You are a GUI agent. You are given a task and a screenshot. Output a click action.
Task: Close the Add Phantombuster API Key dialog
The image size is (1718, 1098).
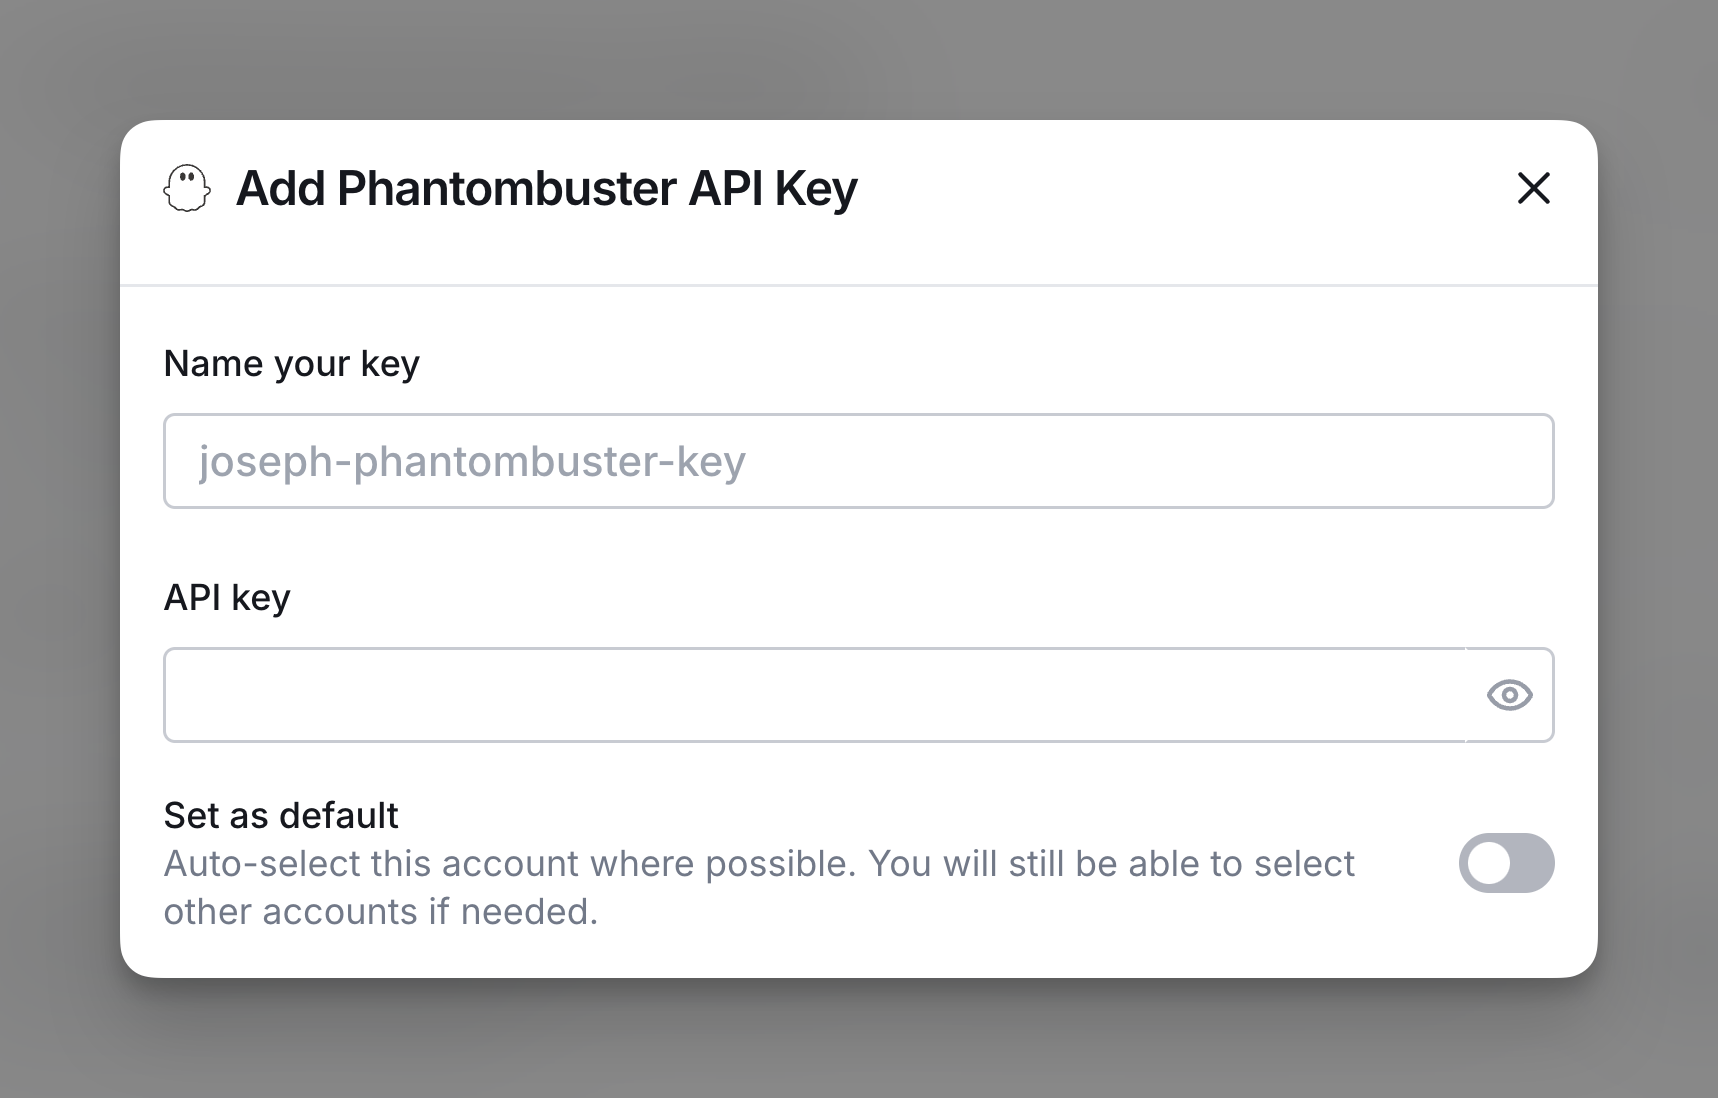click(1533, 188)
